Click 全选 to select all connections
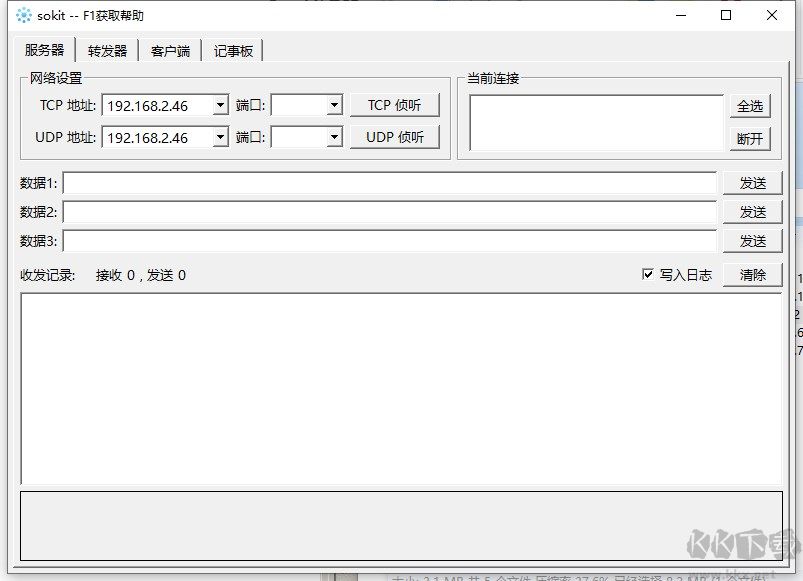 point(750,104)
